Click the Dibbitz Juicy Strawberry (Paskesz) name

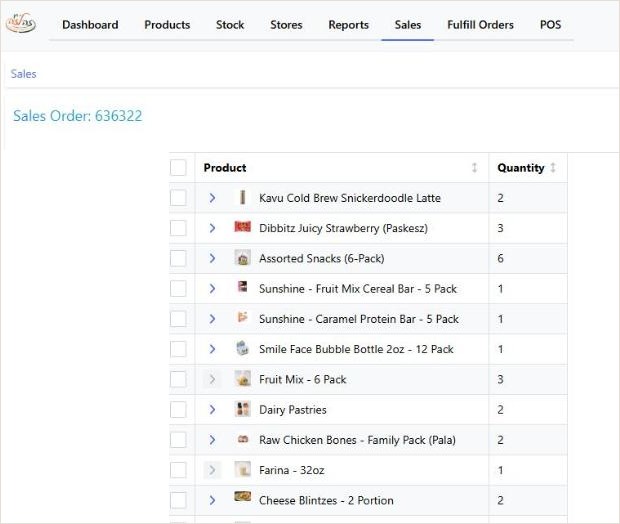coord(343,228)
